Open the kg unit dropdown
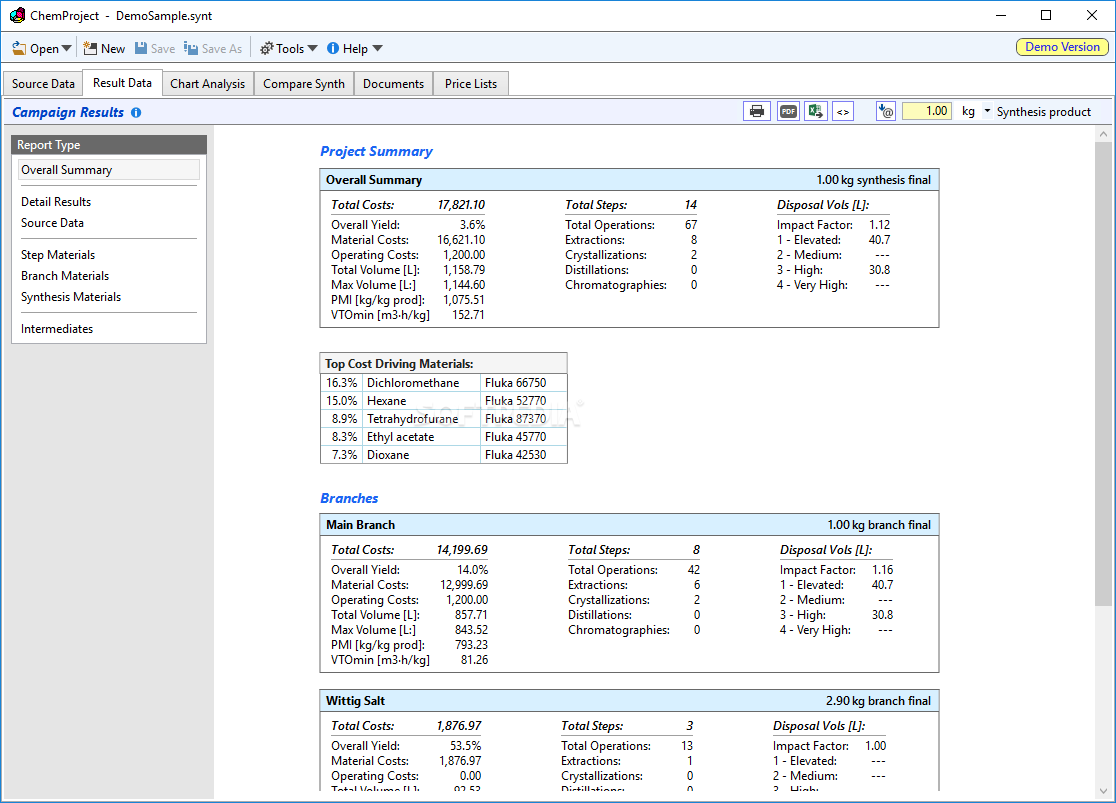The width and height of the screenshot is (1116, 803). (987, 111)
